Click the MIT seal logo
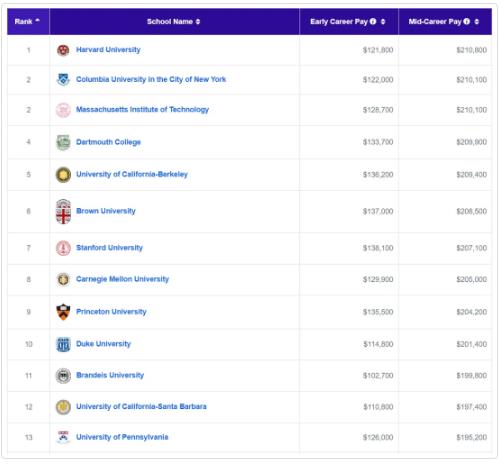Image resolution: width=502 pixels, height=466 pixels. point(63,110)
